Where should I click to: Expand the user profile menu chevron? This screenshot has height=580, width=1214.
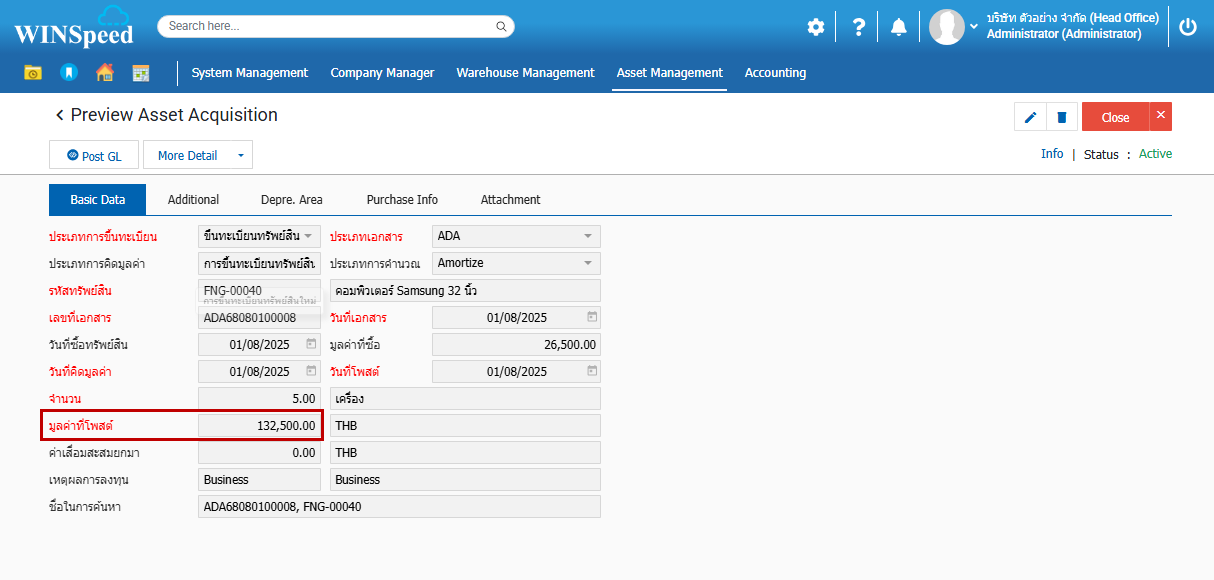click(x=974, y=27)
